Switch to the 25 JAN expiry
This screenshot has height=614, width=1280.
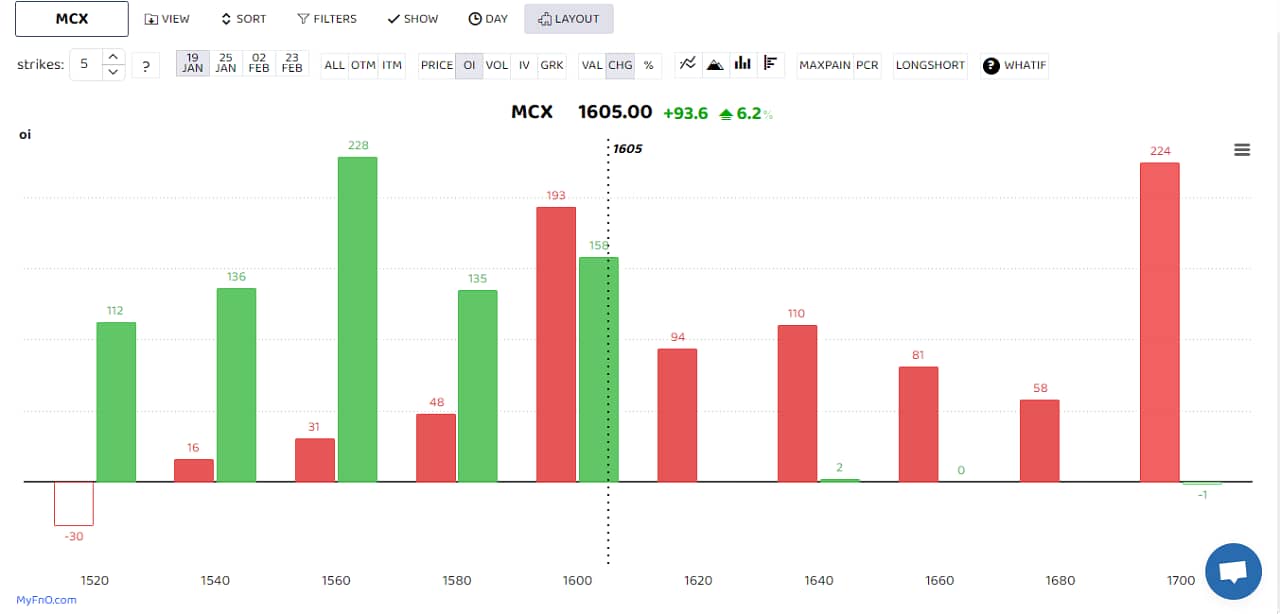point(225,64)
